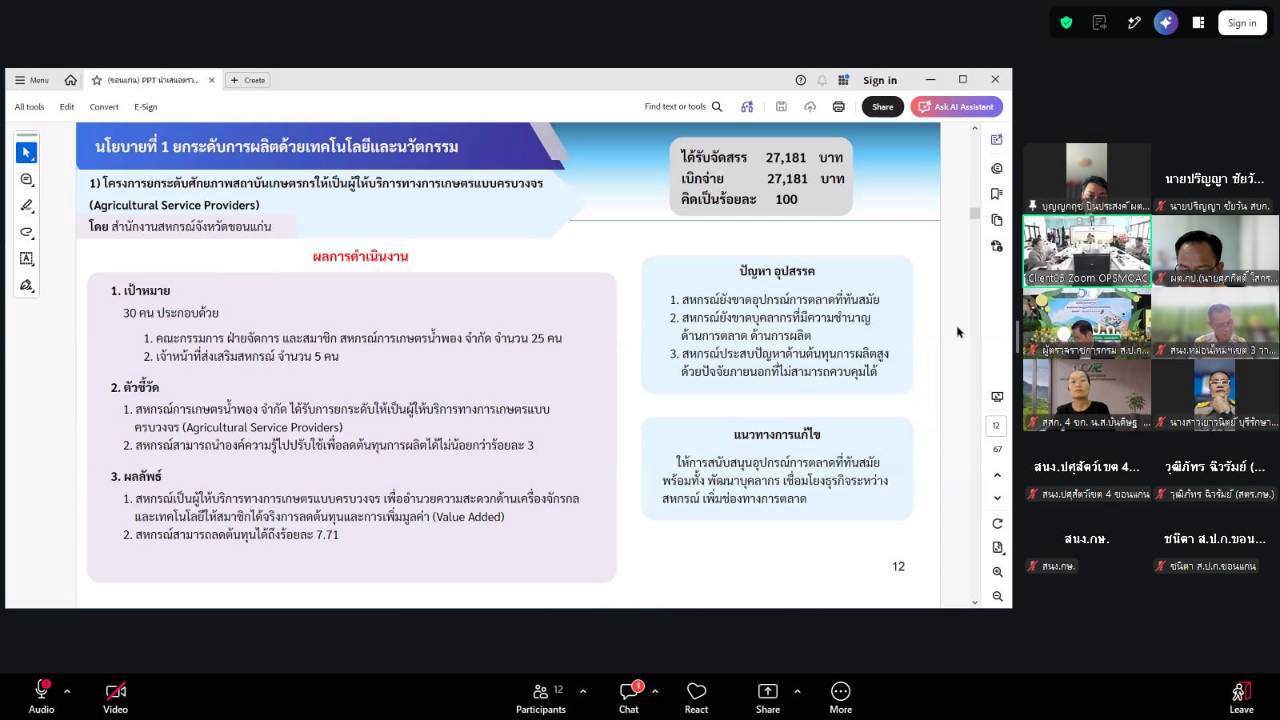Select the Client05 Zoom OPSMOAC video thumbnail

pyautogui.click(x=1087, y=251)
